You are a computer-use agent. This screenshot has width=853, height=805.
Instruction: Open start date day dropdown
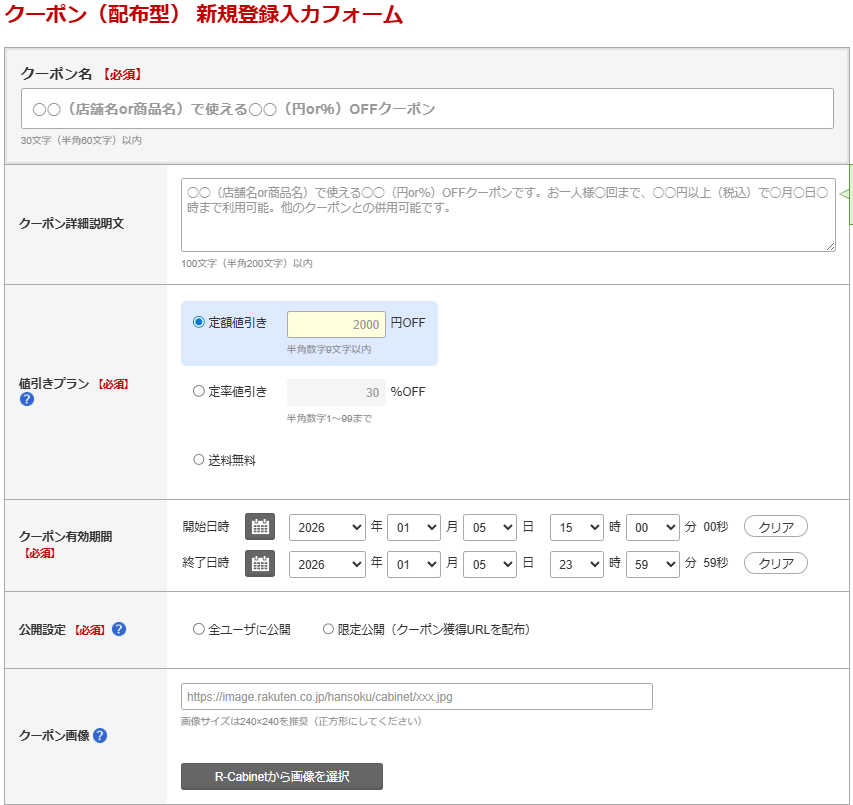pyautogui.click(x=489, y=527)
